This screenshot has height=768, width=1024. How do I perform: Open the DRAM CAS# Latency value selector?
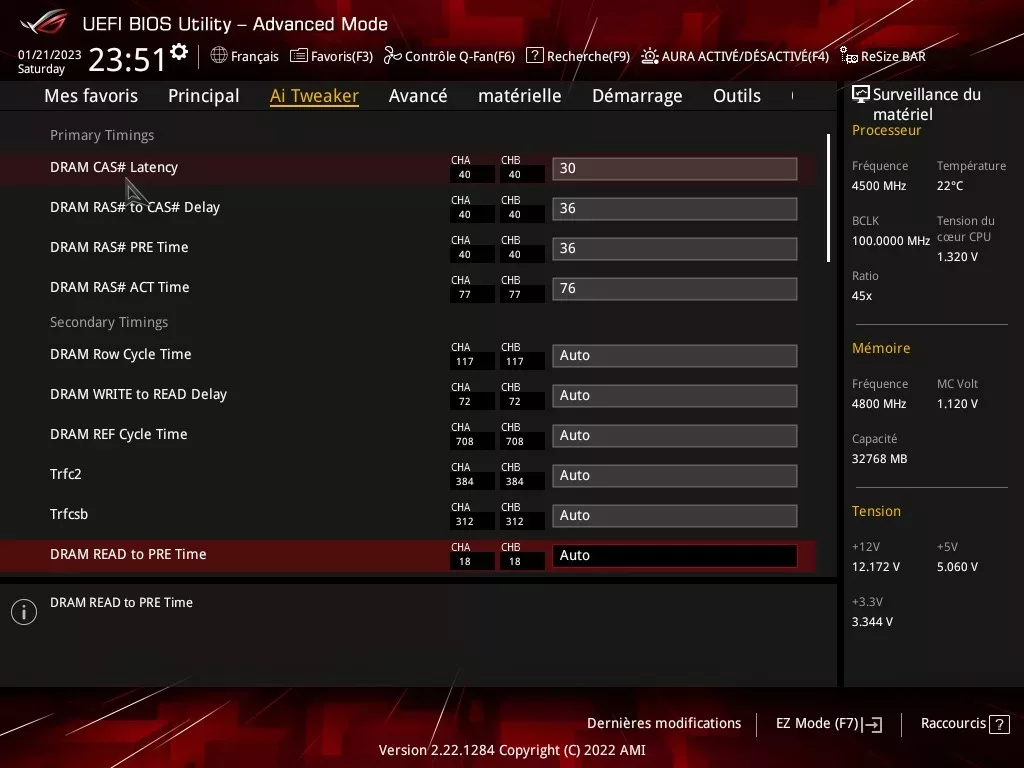pyautogui.click(x=674, y=168)
